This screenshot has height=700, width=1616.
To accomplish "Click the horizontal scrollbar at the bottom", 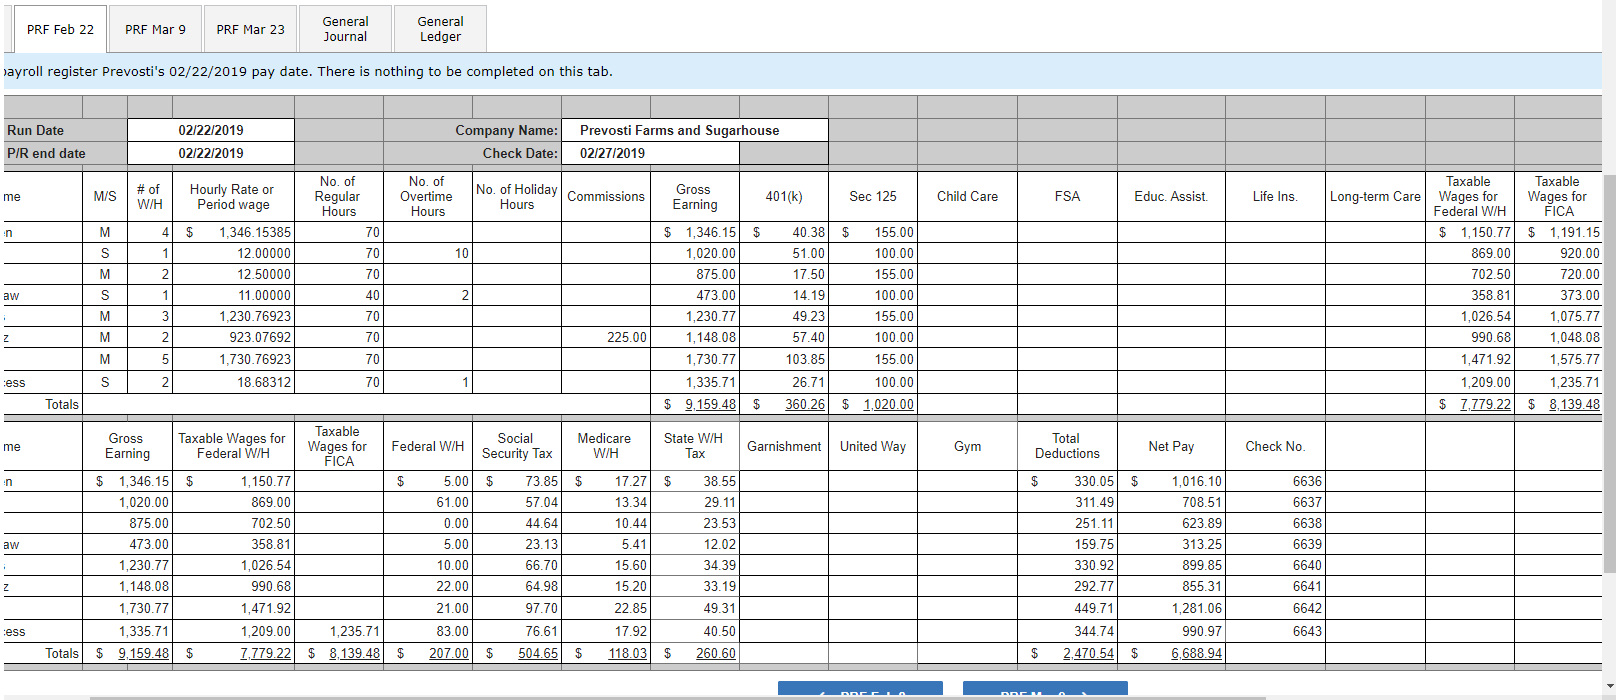I will tap(678, 697).
